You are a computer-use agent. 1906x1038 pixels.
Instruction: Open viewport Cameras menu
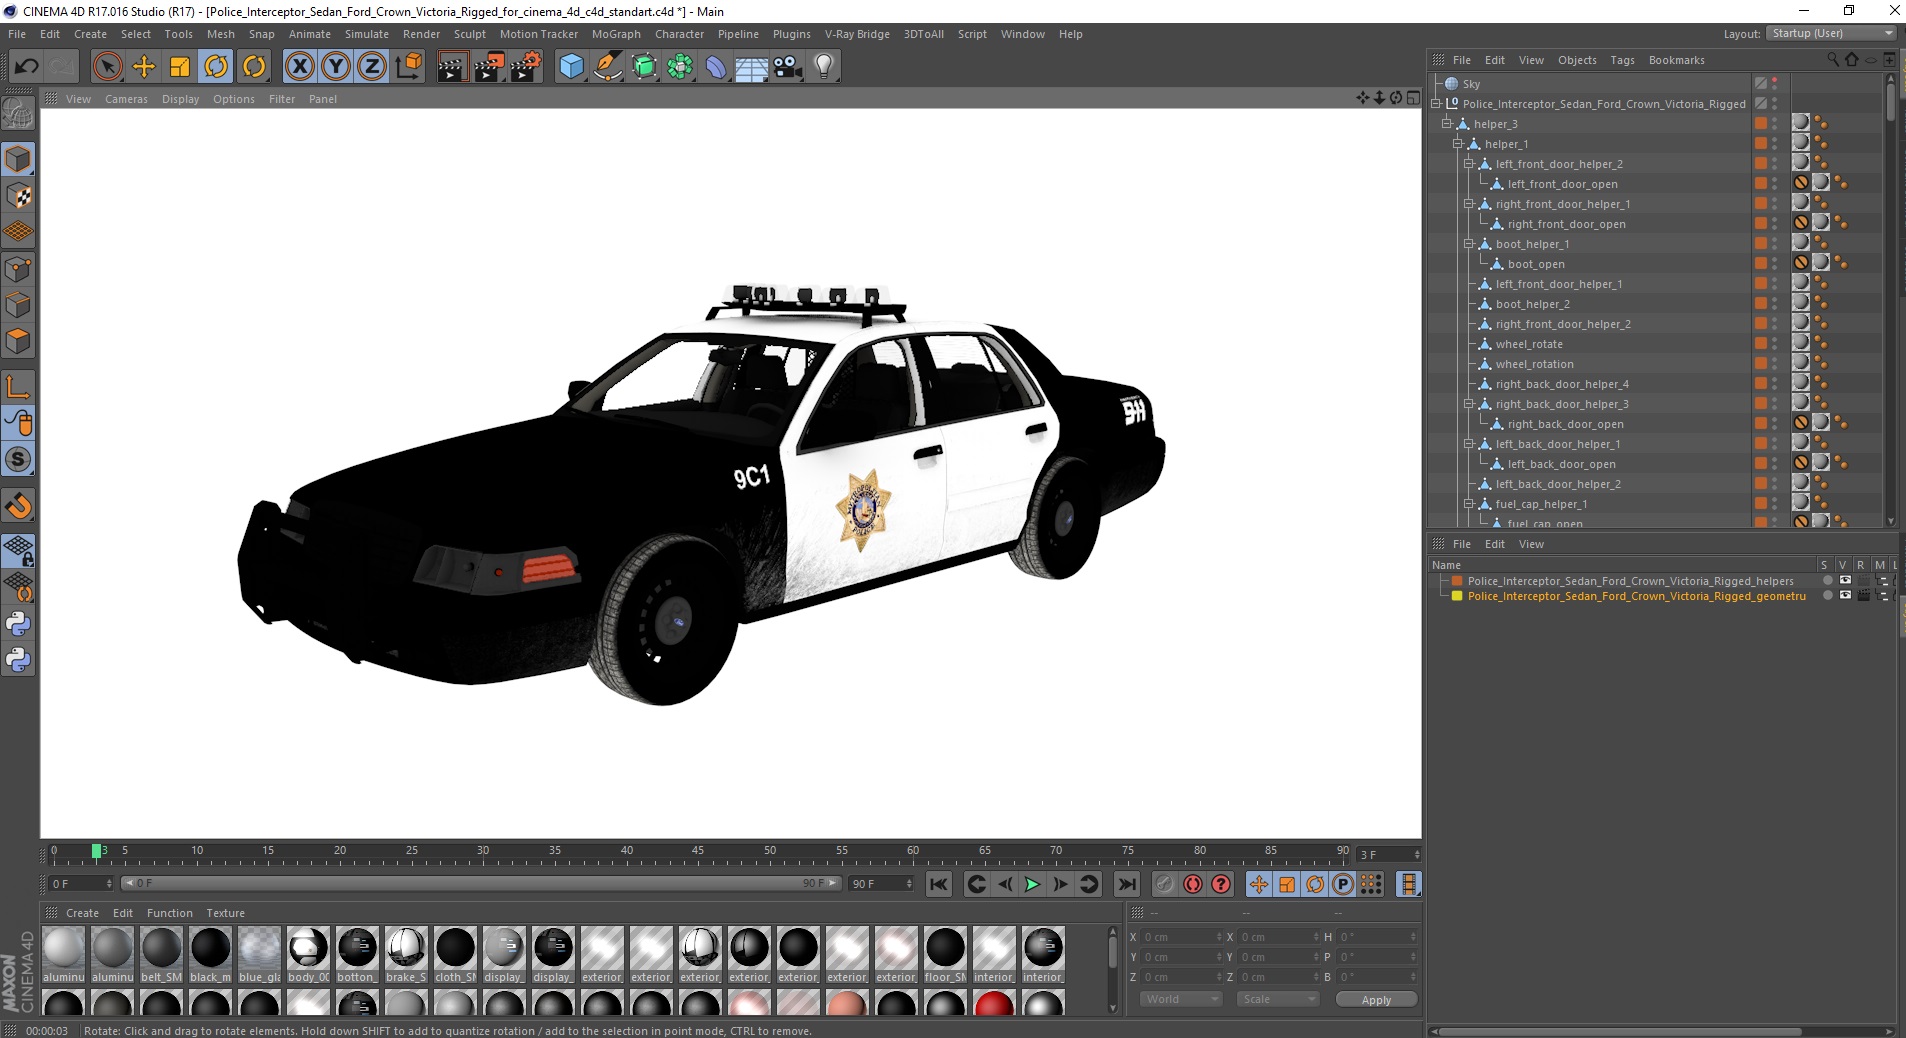[126, 99]
